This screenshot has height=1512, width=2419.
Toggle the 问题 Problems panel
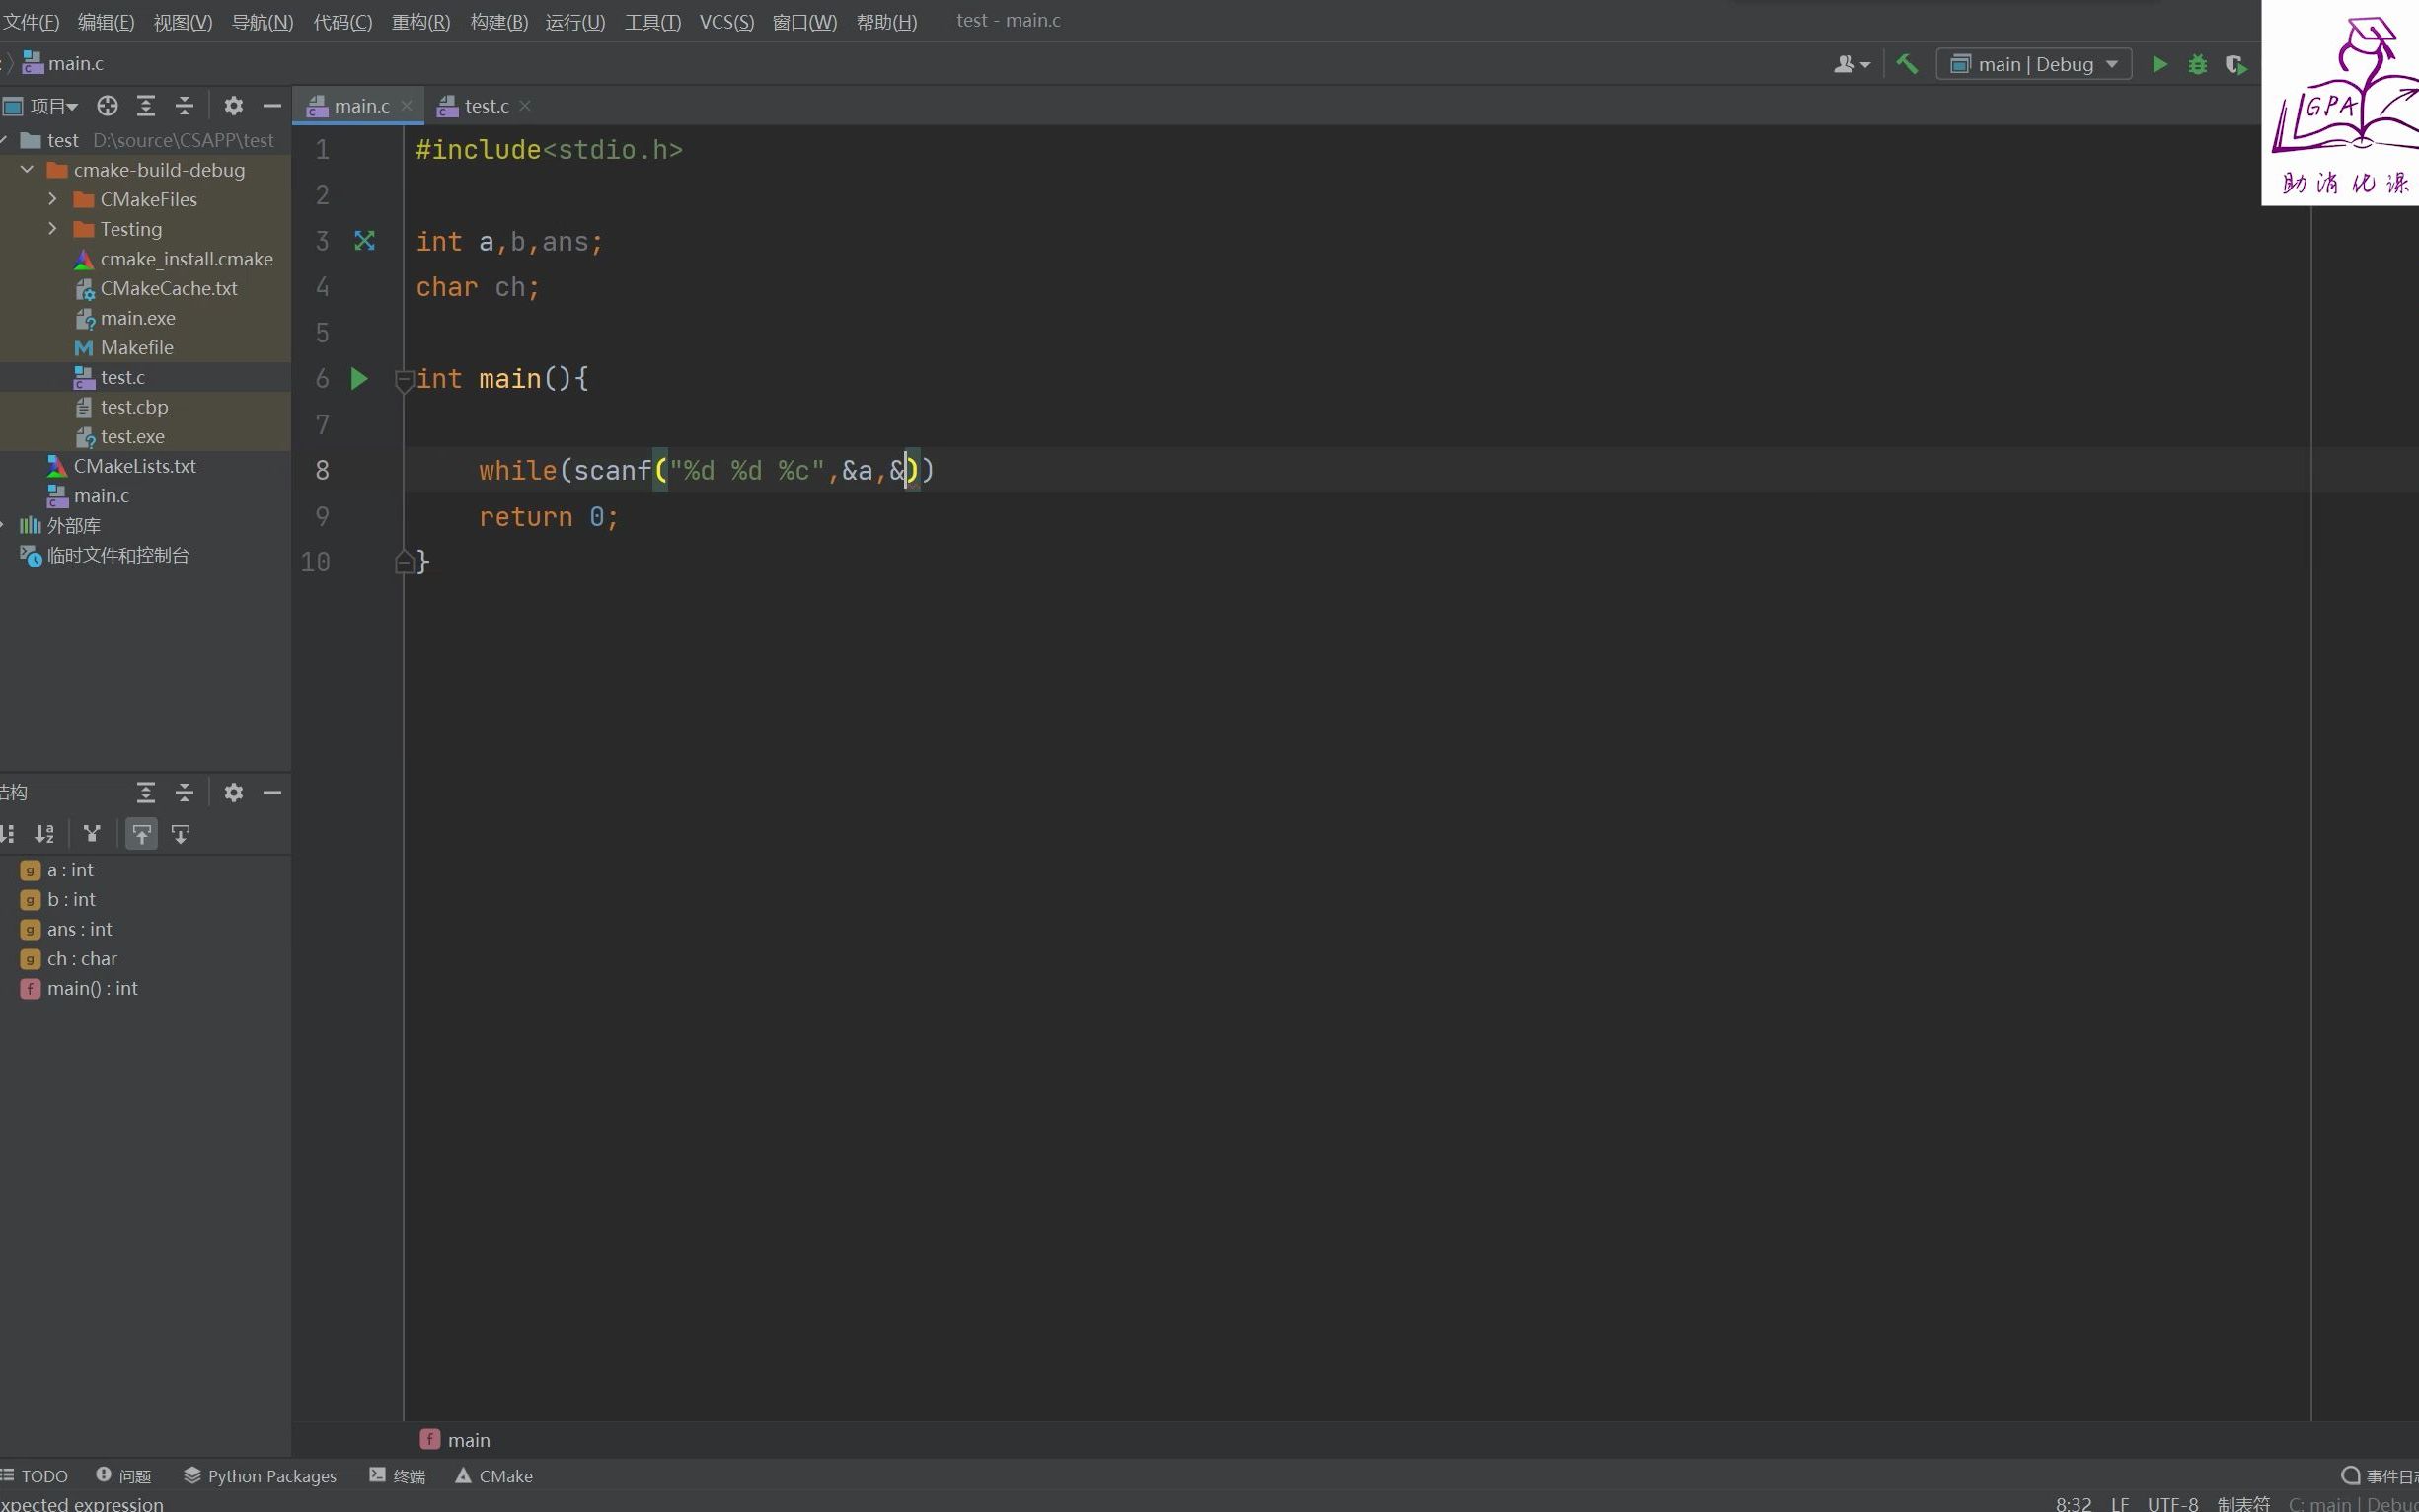(x=134, y=1475)
